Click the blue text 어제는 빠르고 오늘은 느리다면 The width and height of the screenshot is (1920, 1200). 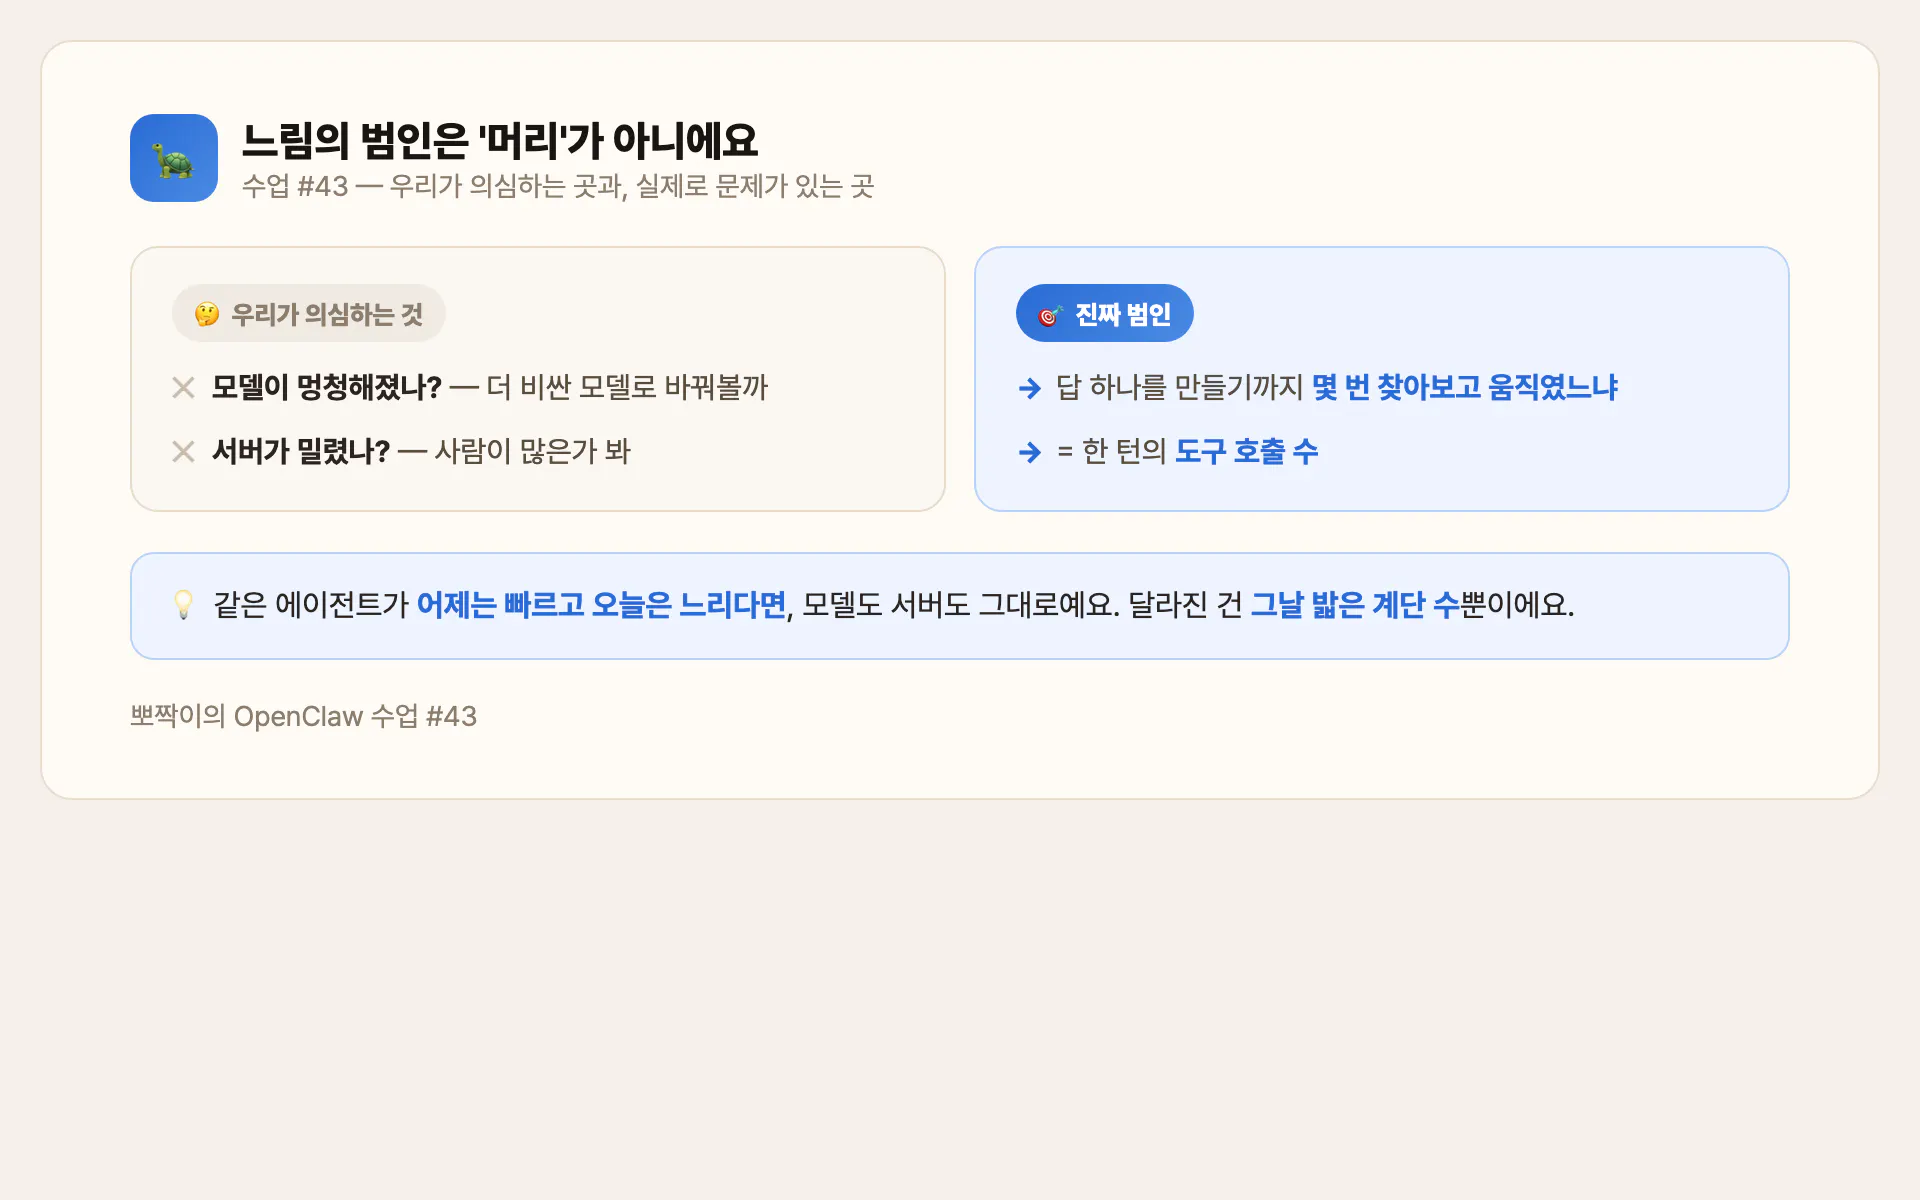coord(602,605)
